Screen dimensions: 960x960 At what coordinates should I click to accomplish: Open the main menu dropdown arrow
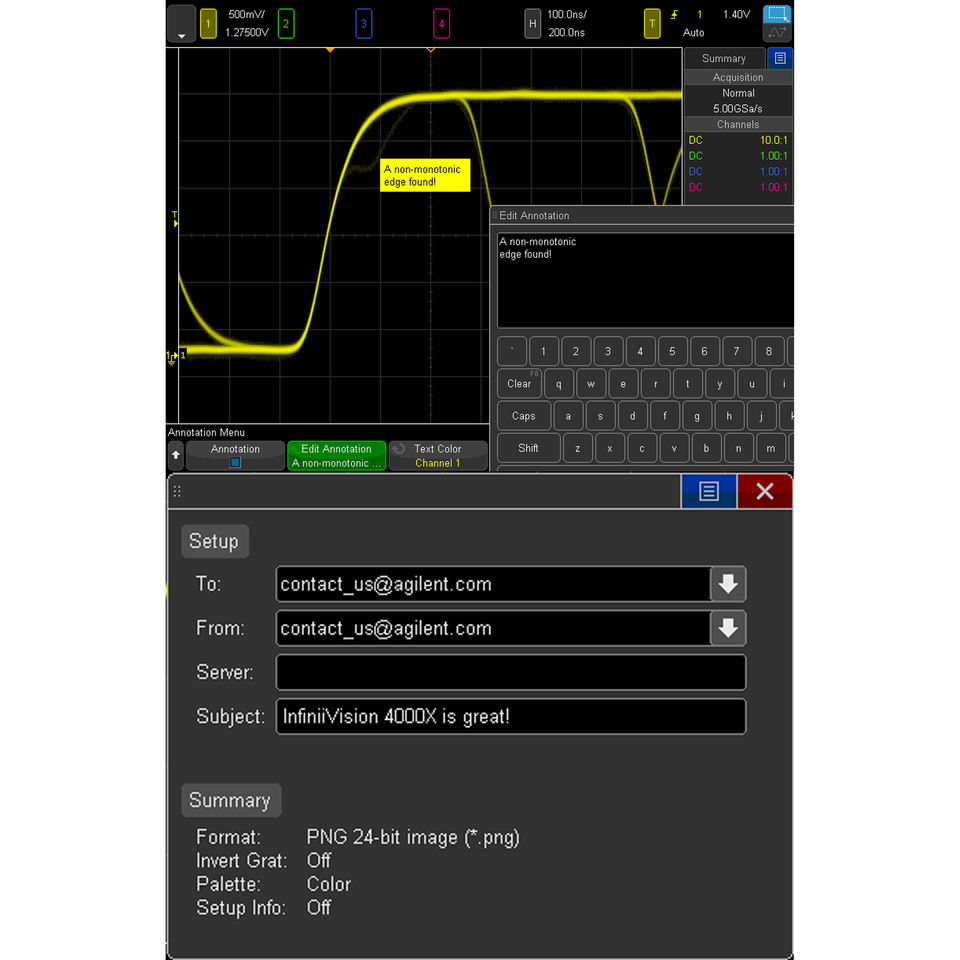181,24
